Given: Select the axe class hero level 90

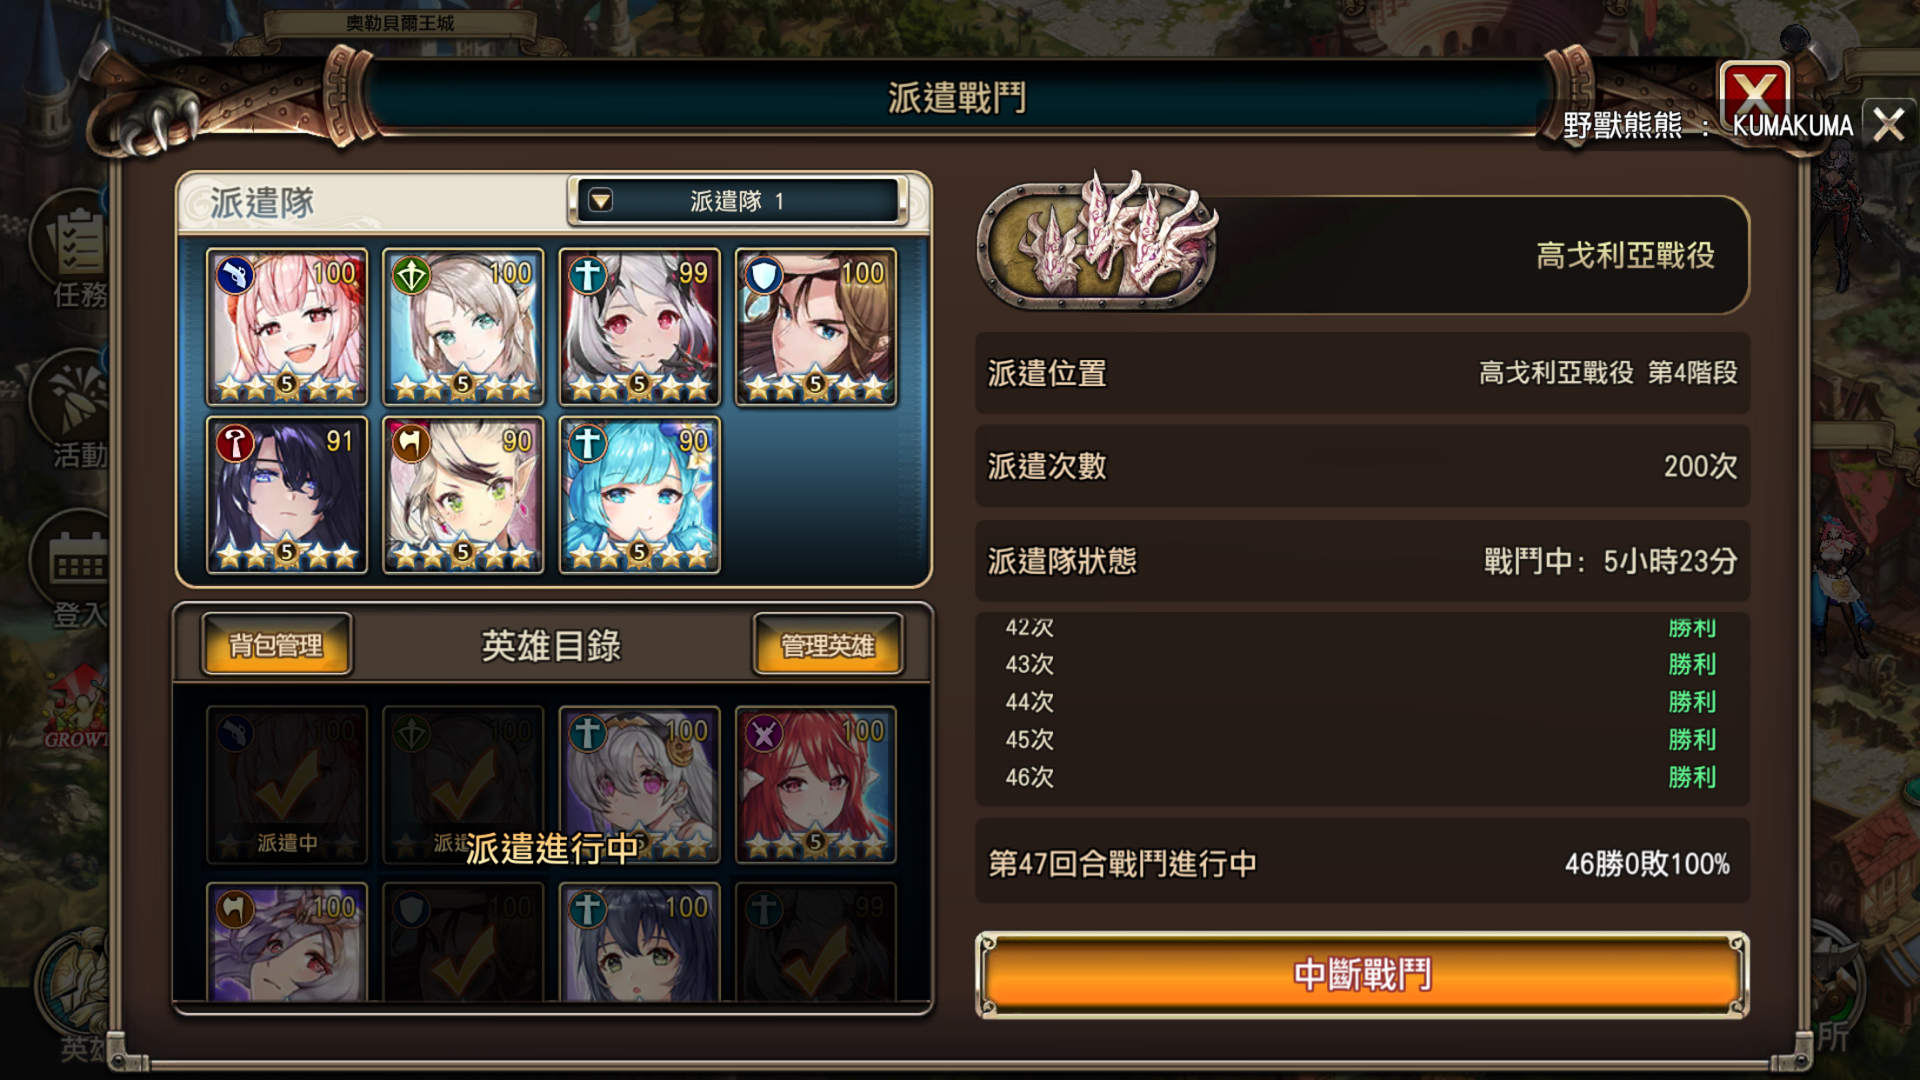Looking at the screenshot, I should 463,495.
